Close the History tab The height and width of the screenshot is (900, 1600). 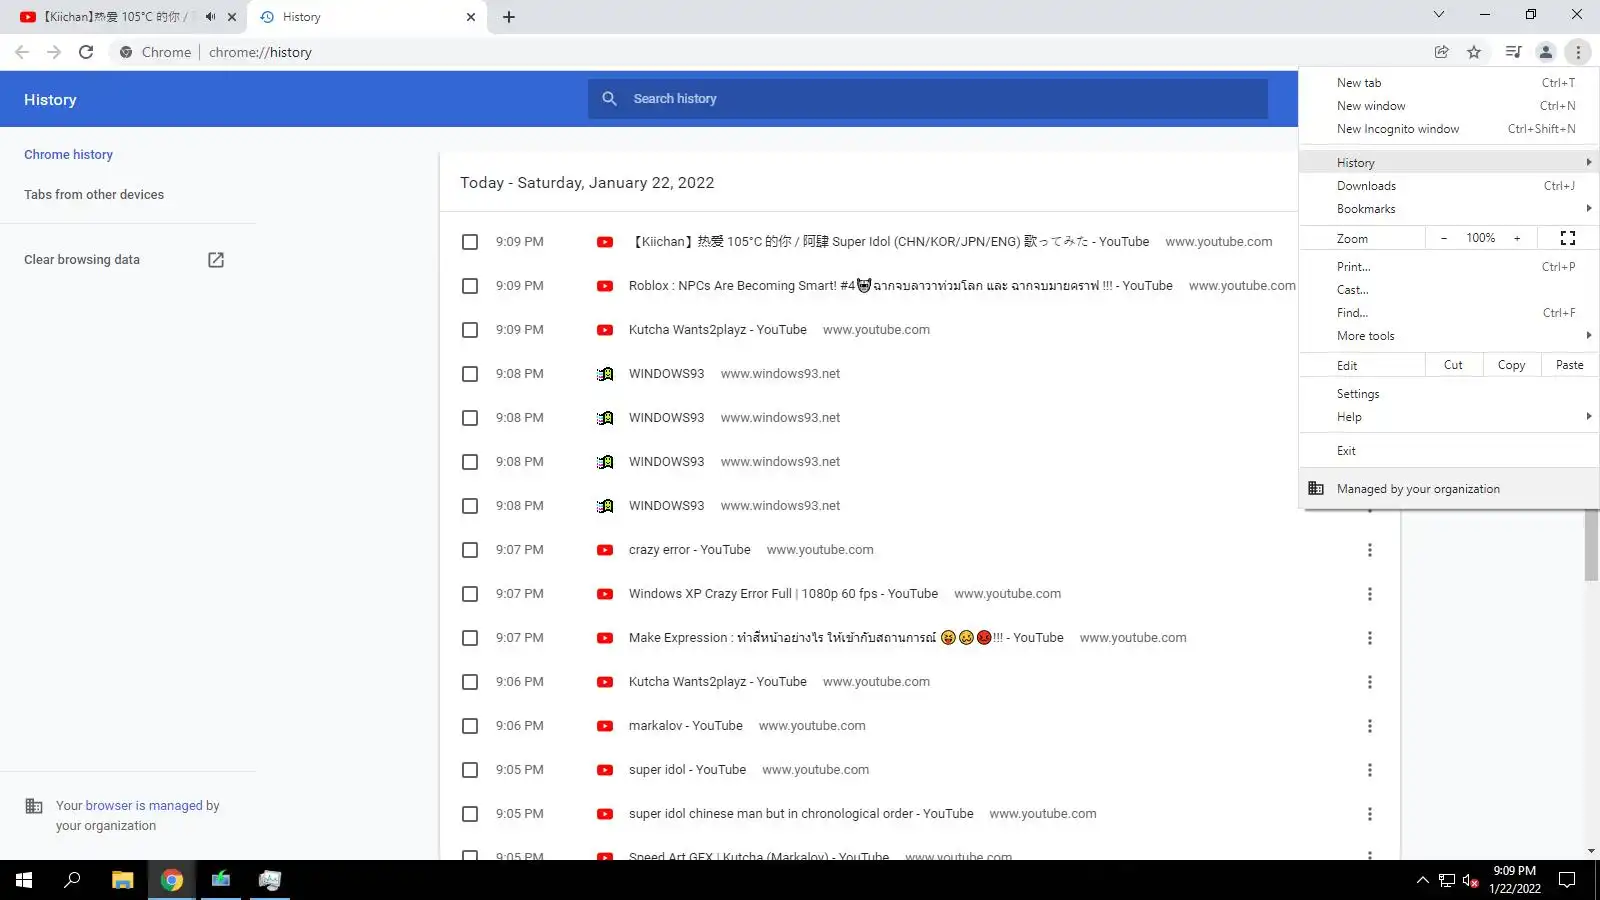(x=471, y=17)
